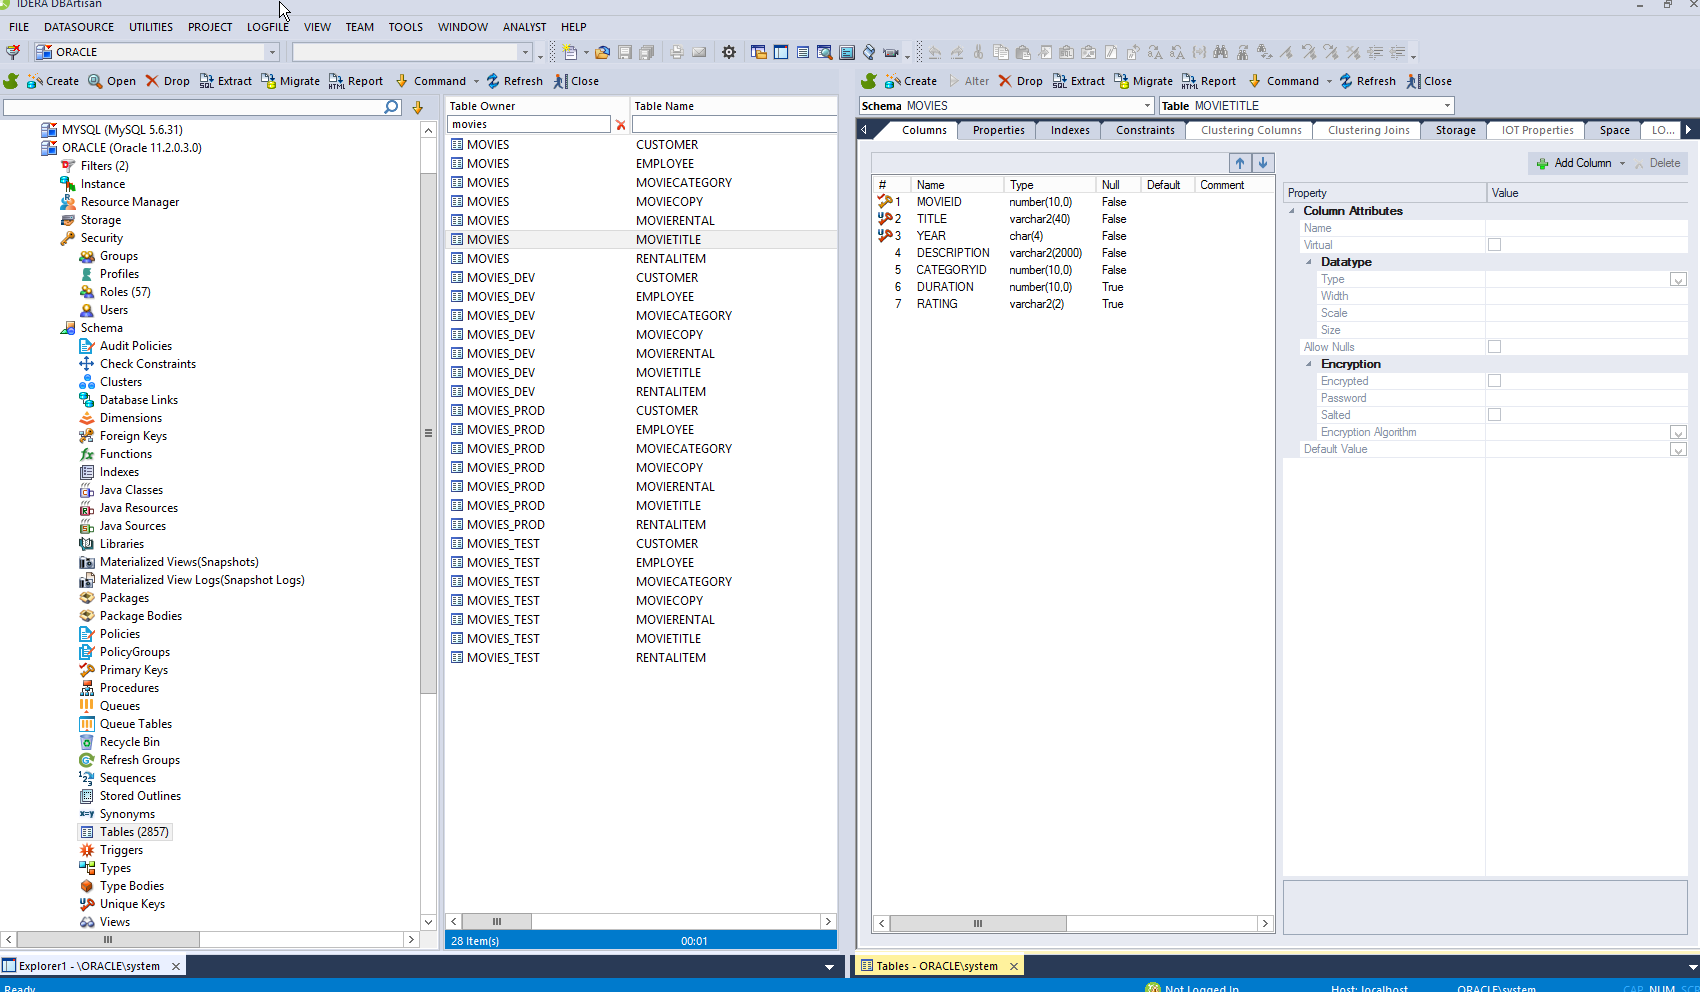Open the Command dropdown arrow in Explorer toolbar
The image size is (1700, 992).
point(476,81)
